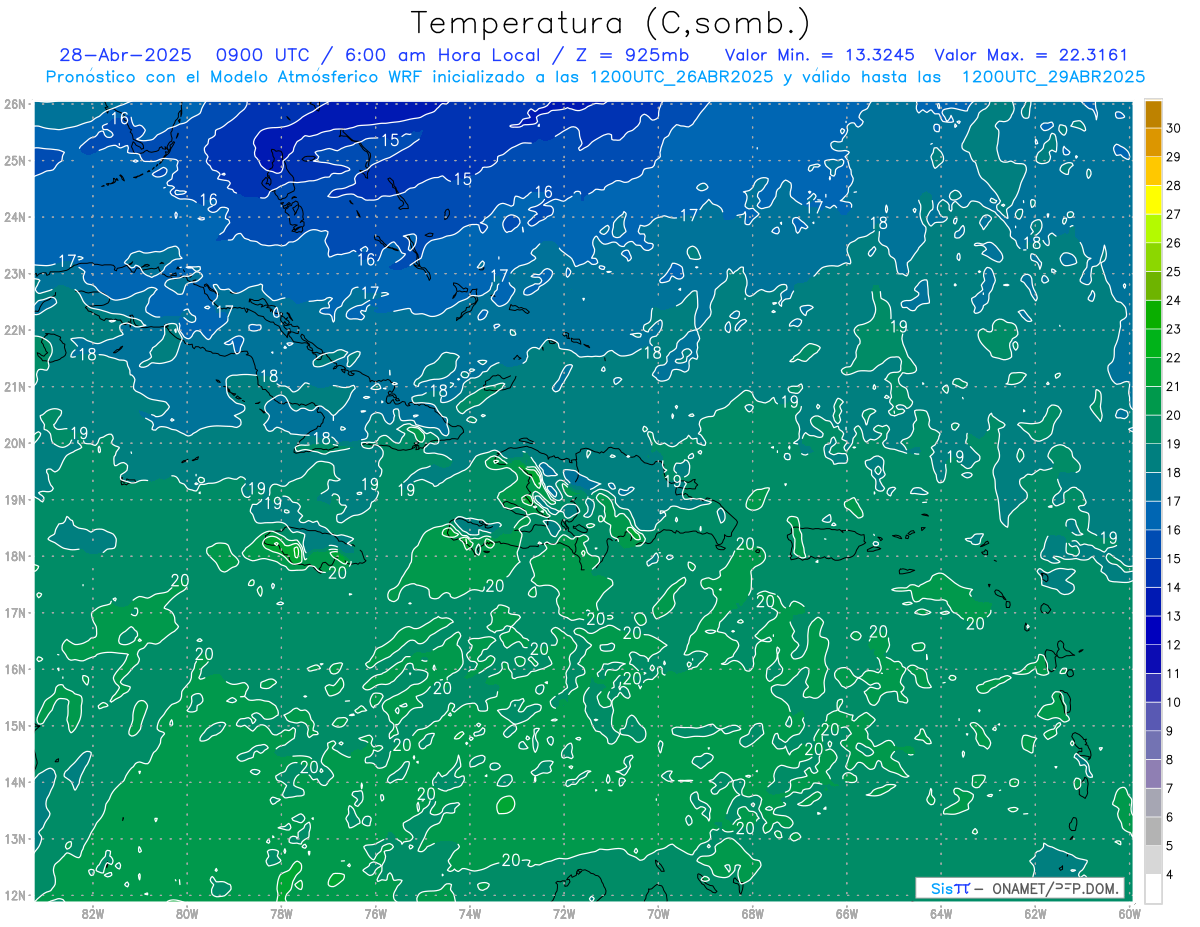Click the "76W" longitude axis label
Image resolution: width=1200 pixels, height=927 pixels.
[x=375, y=913]
